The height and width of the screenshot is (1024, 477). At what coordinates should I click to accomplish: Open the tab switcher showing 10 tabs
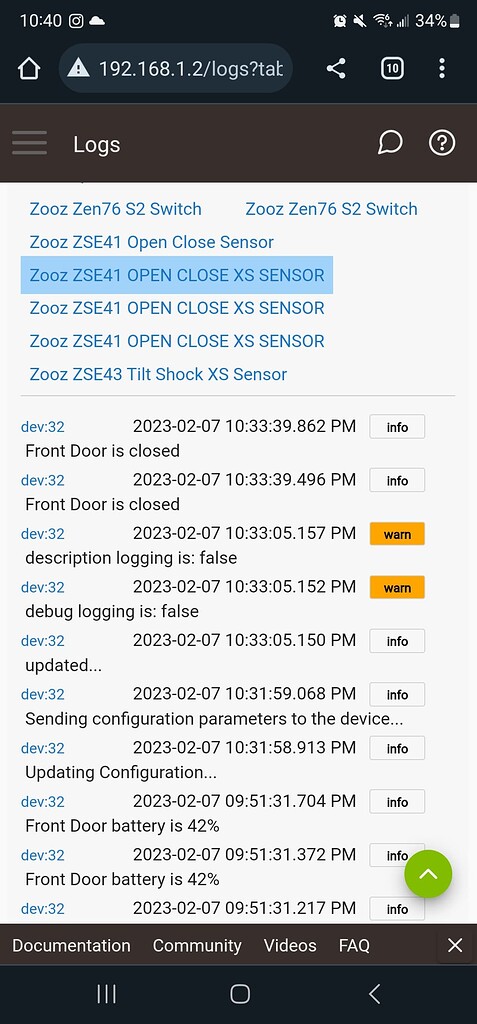click(391, 68)
